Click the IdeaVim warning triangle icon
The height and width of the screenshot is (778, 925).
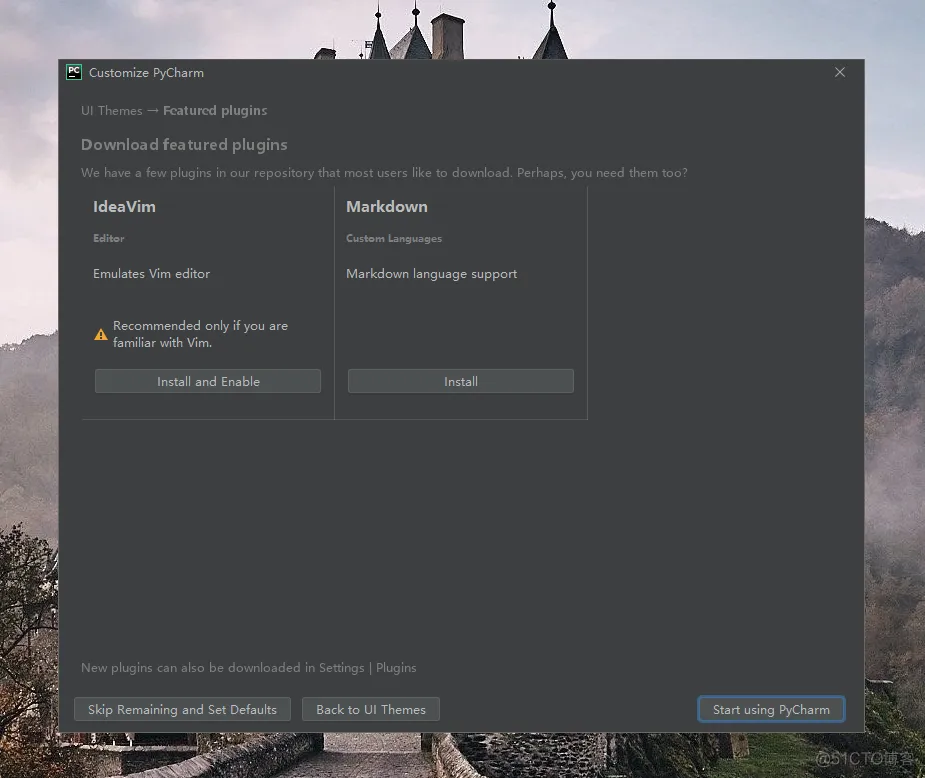(101, 334)
